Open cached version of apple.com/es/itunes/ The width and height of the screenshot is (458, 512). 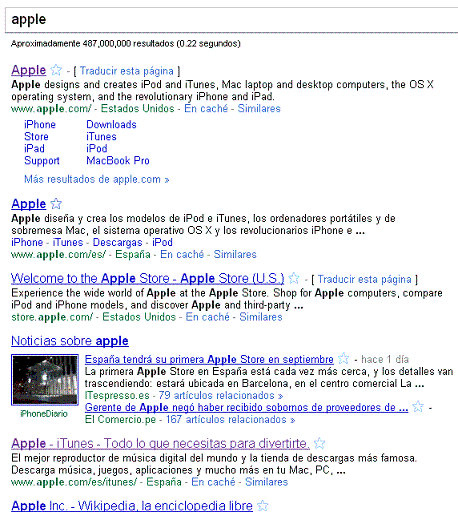point(213,482)
